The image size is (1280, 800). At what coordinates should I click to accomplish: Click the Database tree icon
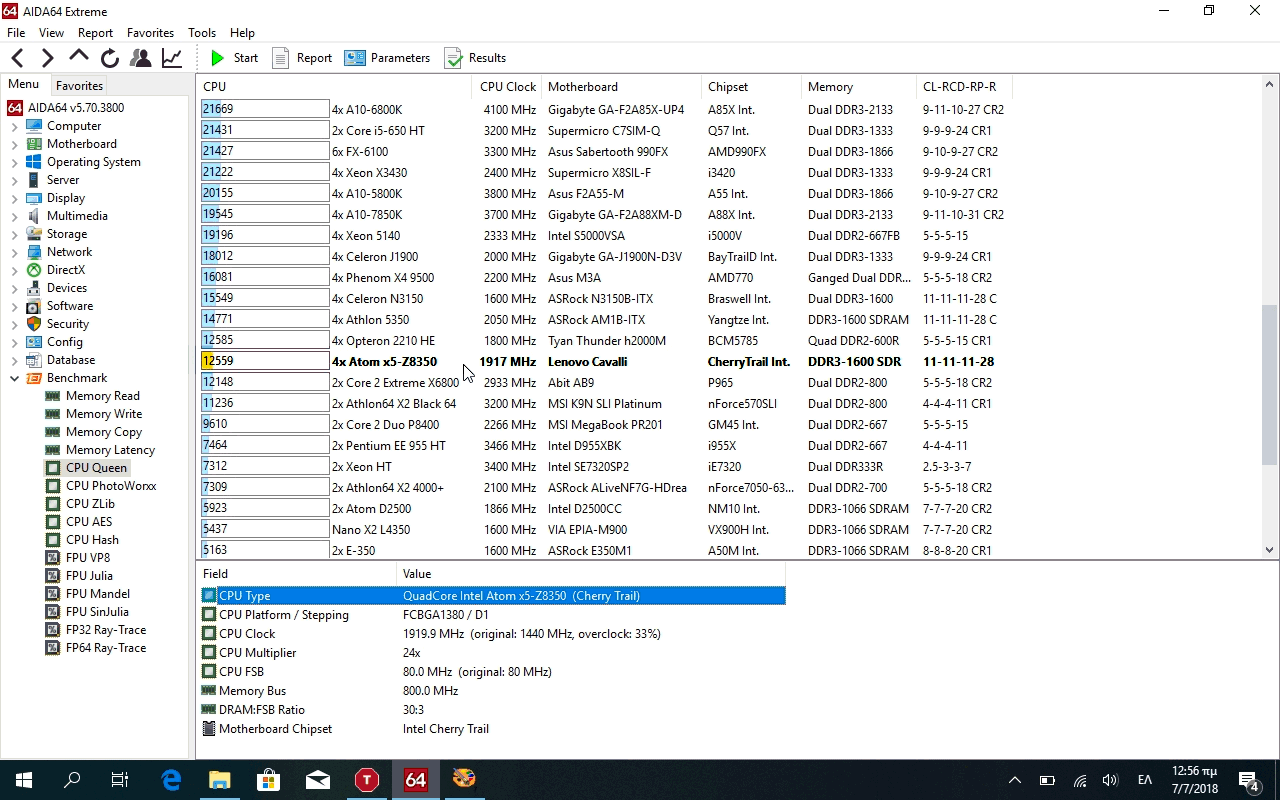(34, 360)
